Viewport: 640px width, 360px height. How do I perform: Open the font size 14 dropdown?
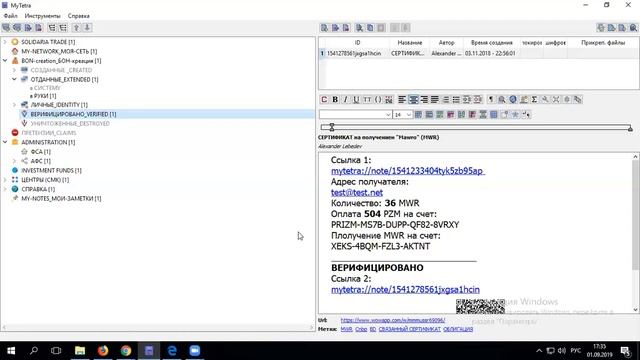point(402,115)
